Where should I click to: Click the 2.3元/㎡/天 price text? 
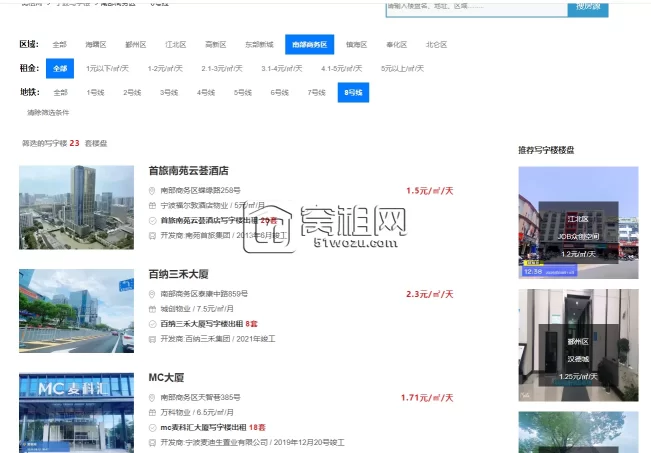[430, 294]
